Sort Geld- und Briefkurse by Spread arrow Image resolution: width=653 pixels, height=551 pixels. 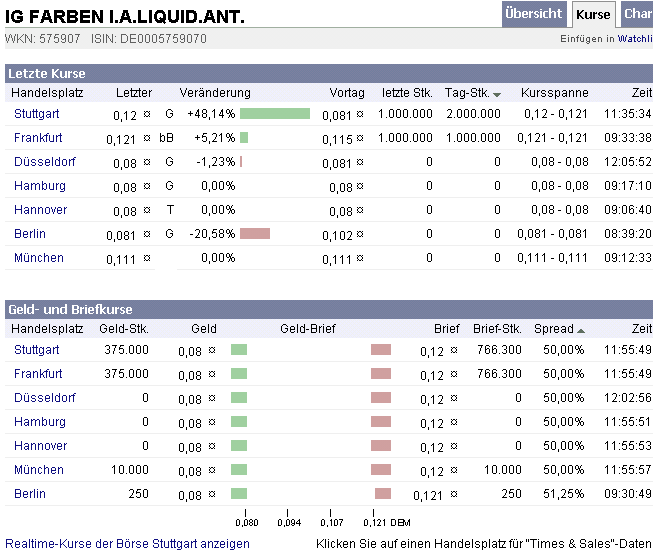pos(581,331)
